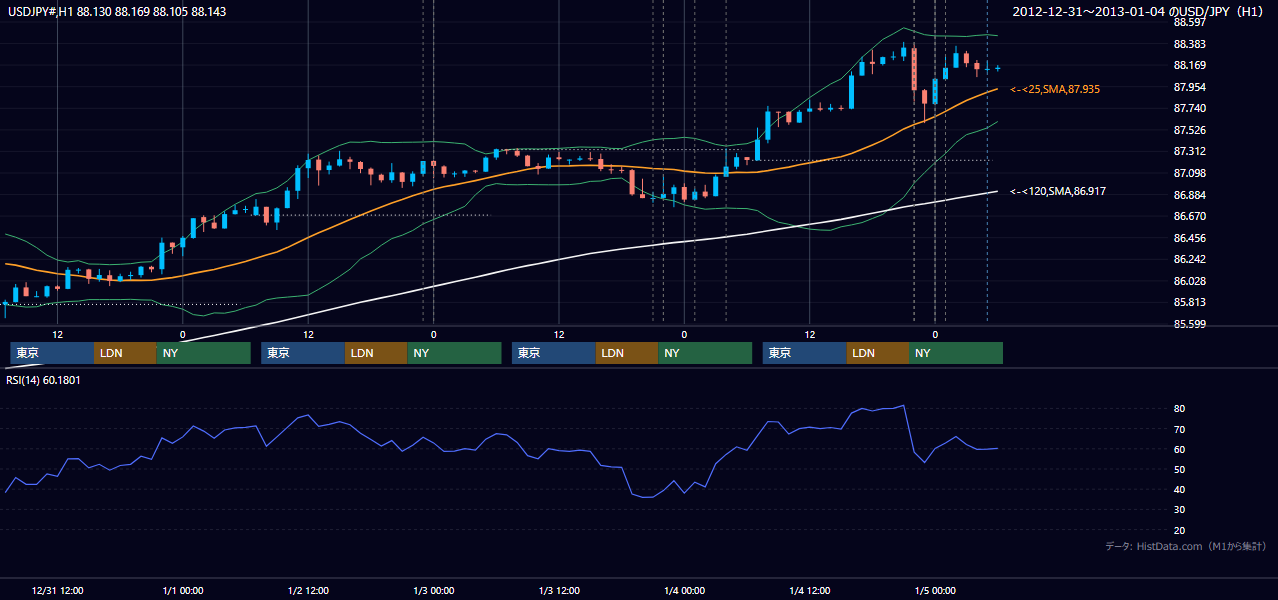Click the 1/3 12:00 date label

pyautogui.click(x=559, y=590)
